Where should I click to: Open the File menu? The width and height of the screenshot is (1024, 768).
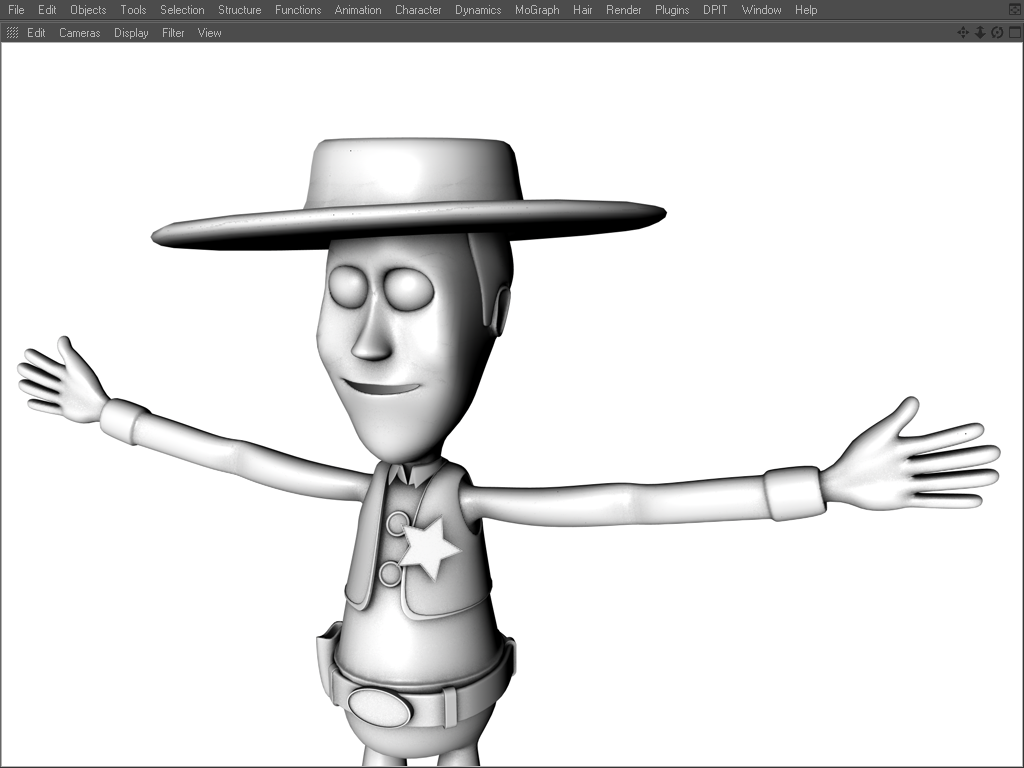click(16, 10)
